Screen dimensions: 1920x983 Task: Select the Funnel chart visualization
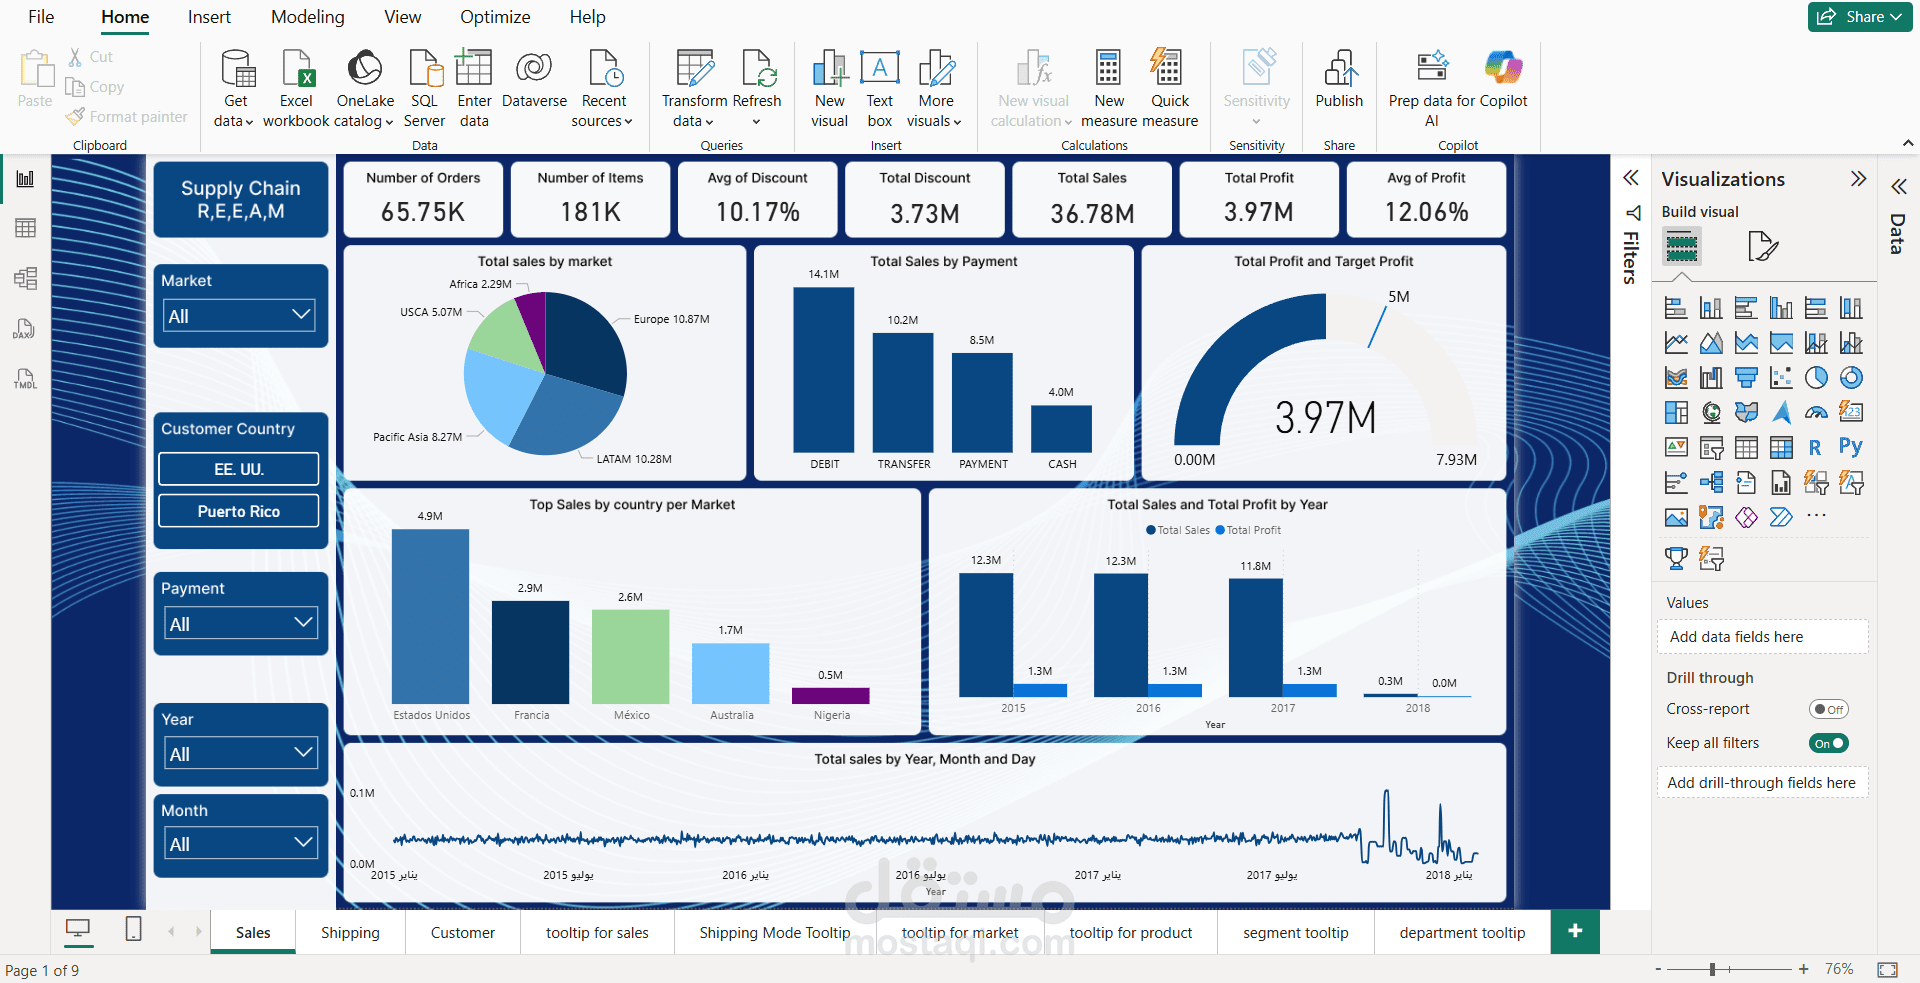[x=1746, y=378]
